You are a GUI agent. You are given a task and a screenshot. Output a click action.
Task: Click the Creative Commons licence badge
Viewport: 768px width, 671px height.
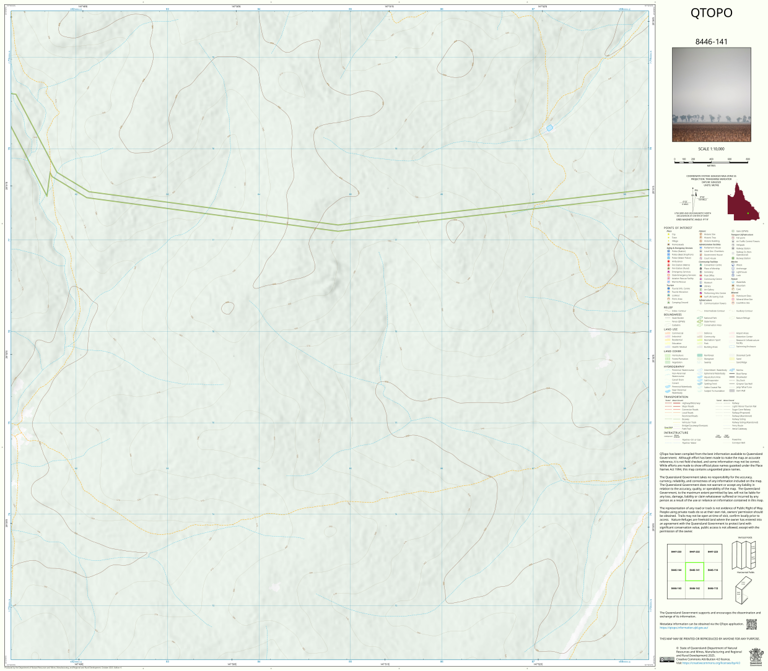pos(667,660)
